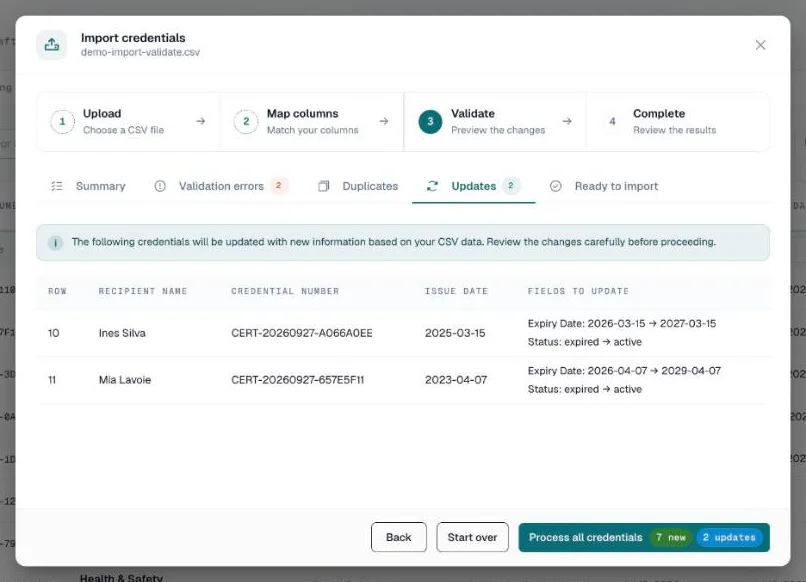Select the Updates tab
This screenshot has width=806, height=582.
pyautogui.click(x=473, y=186)
